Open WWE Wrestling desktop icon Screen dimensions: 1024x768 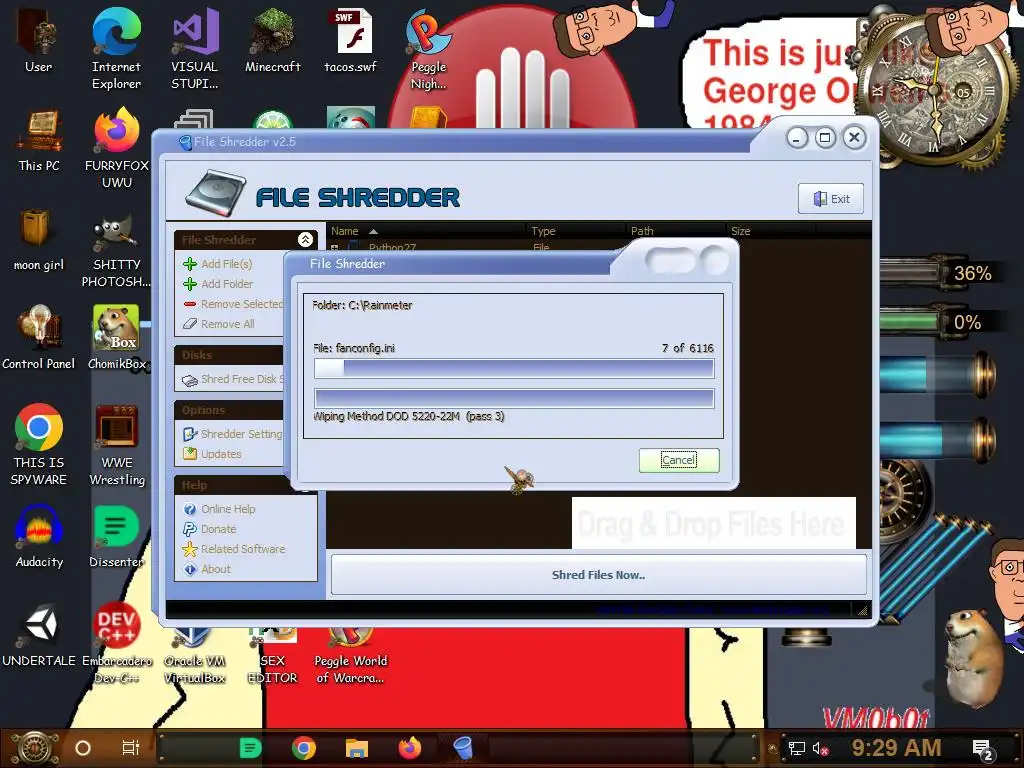pyautogui.click(x=117, y=445)
